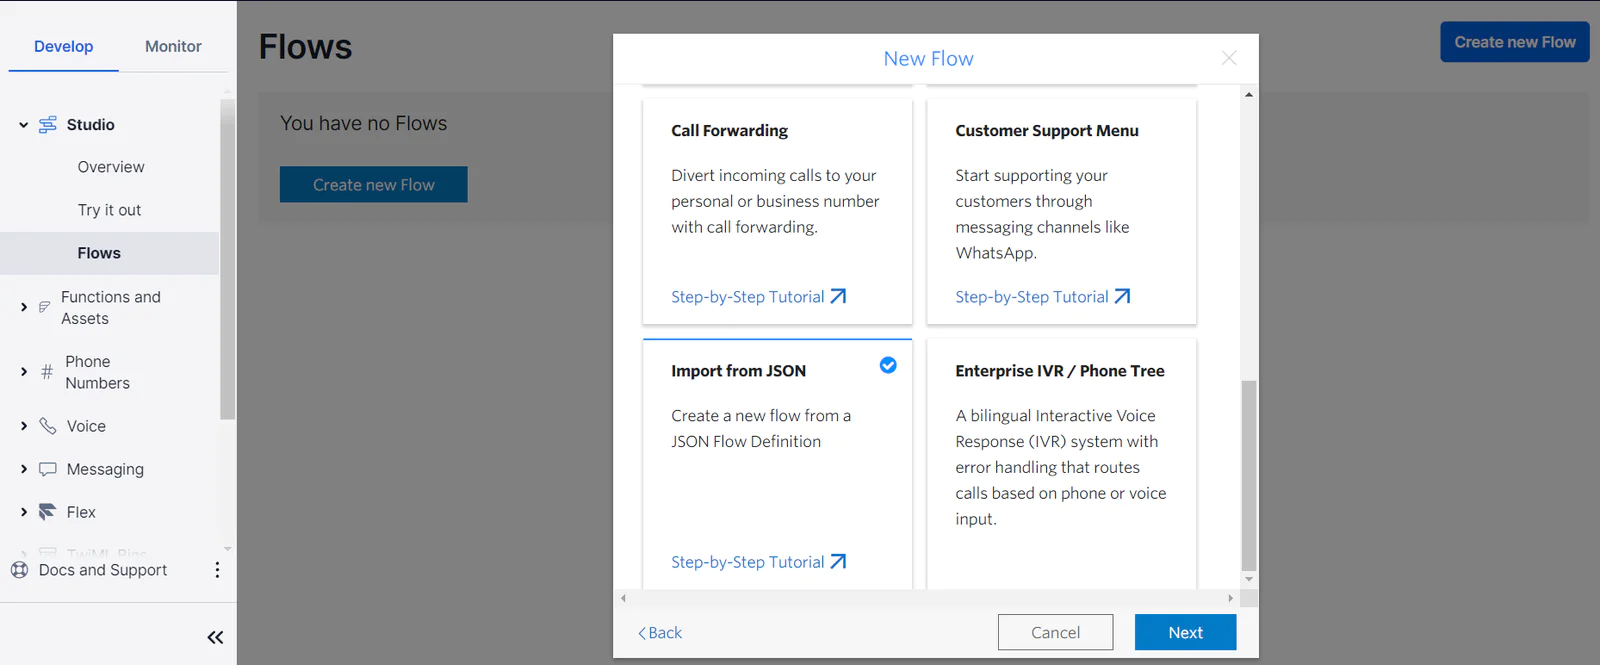The width and height of the screenshot is (1600, 665).
Task: Collapse sidebar with double-chevron icon
Action: click(x=215, y=637)
